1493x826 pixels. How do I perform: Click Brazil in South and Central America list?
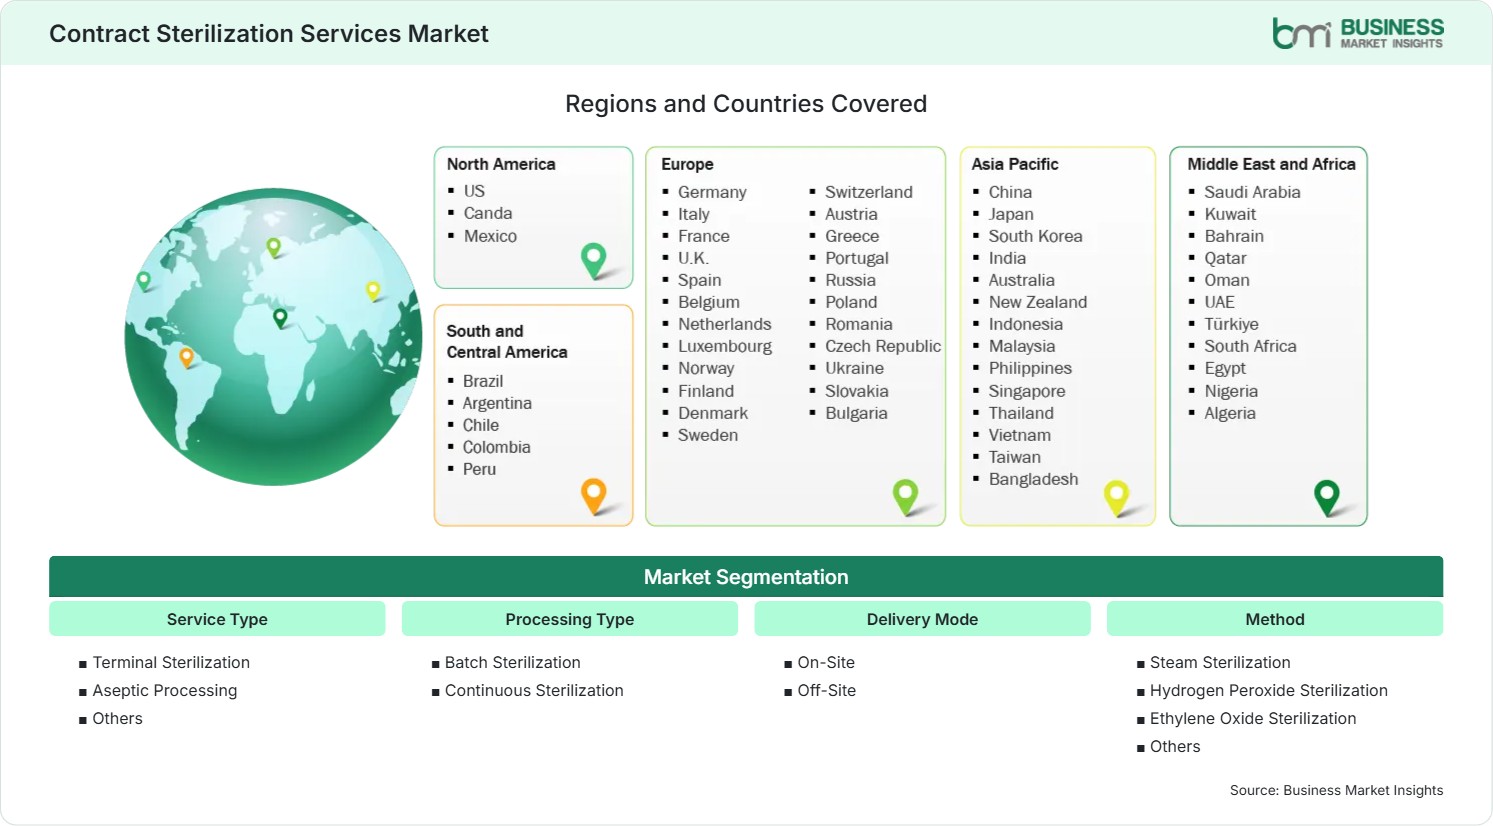point(483,381)
